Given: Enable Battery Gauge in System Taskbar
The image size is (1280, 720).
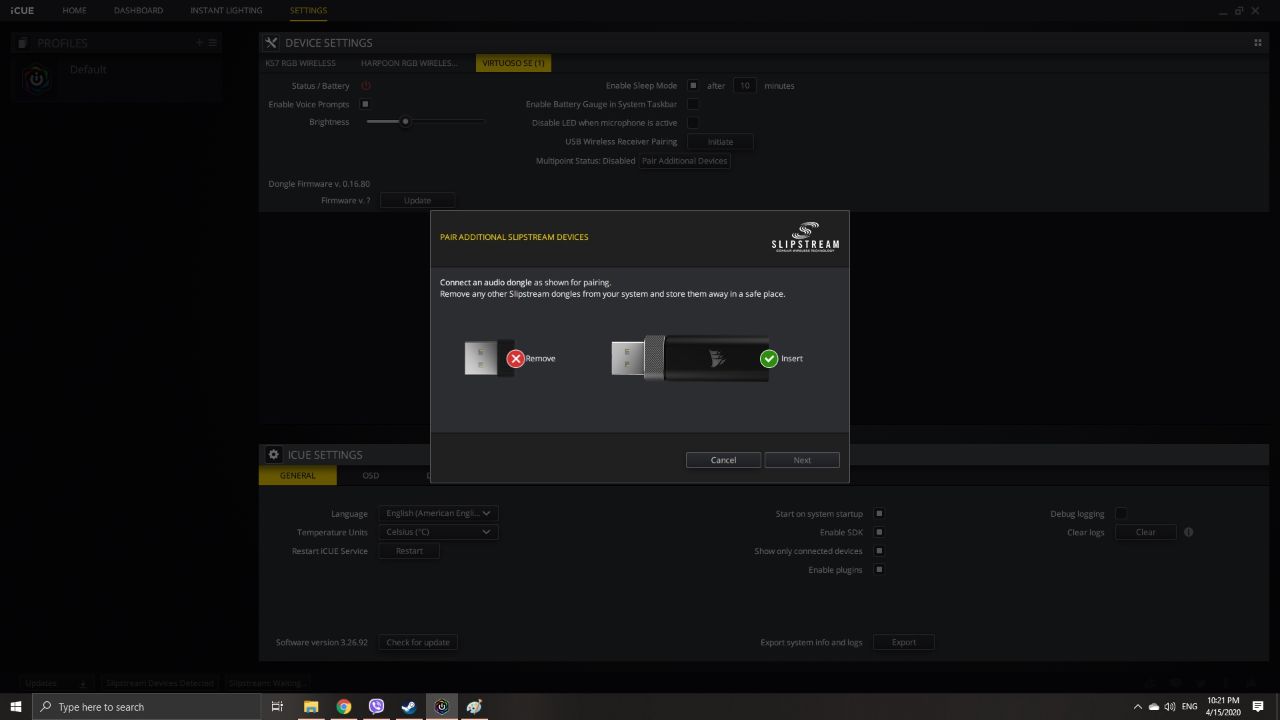Looking at the screenshot, I should 692,104.
